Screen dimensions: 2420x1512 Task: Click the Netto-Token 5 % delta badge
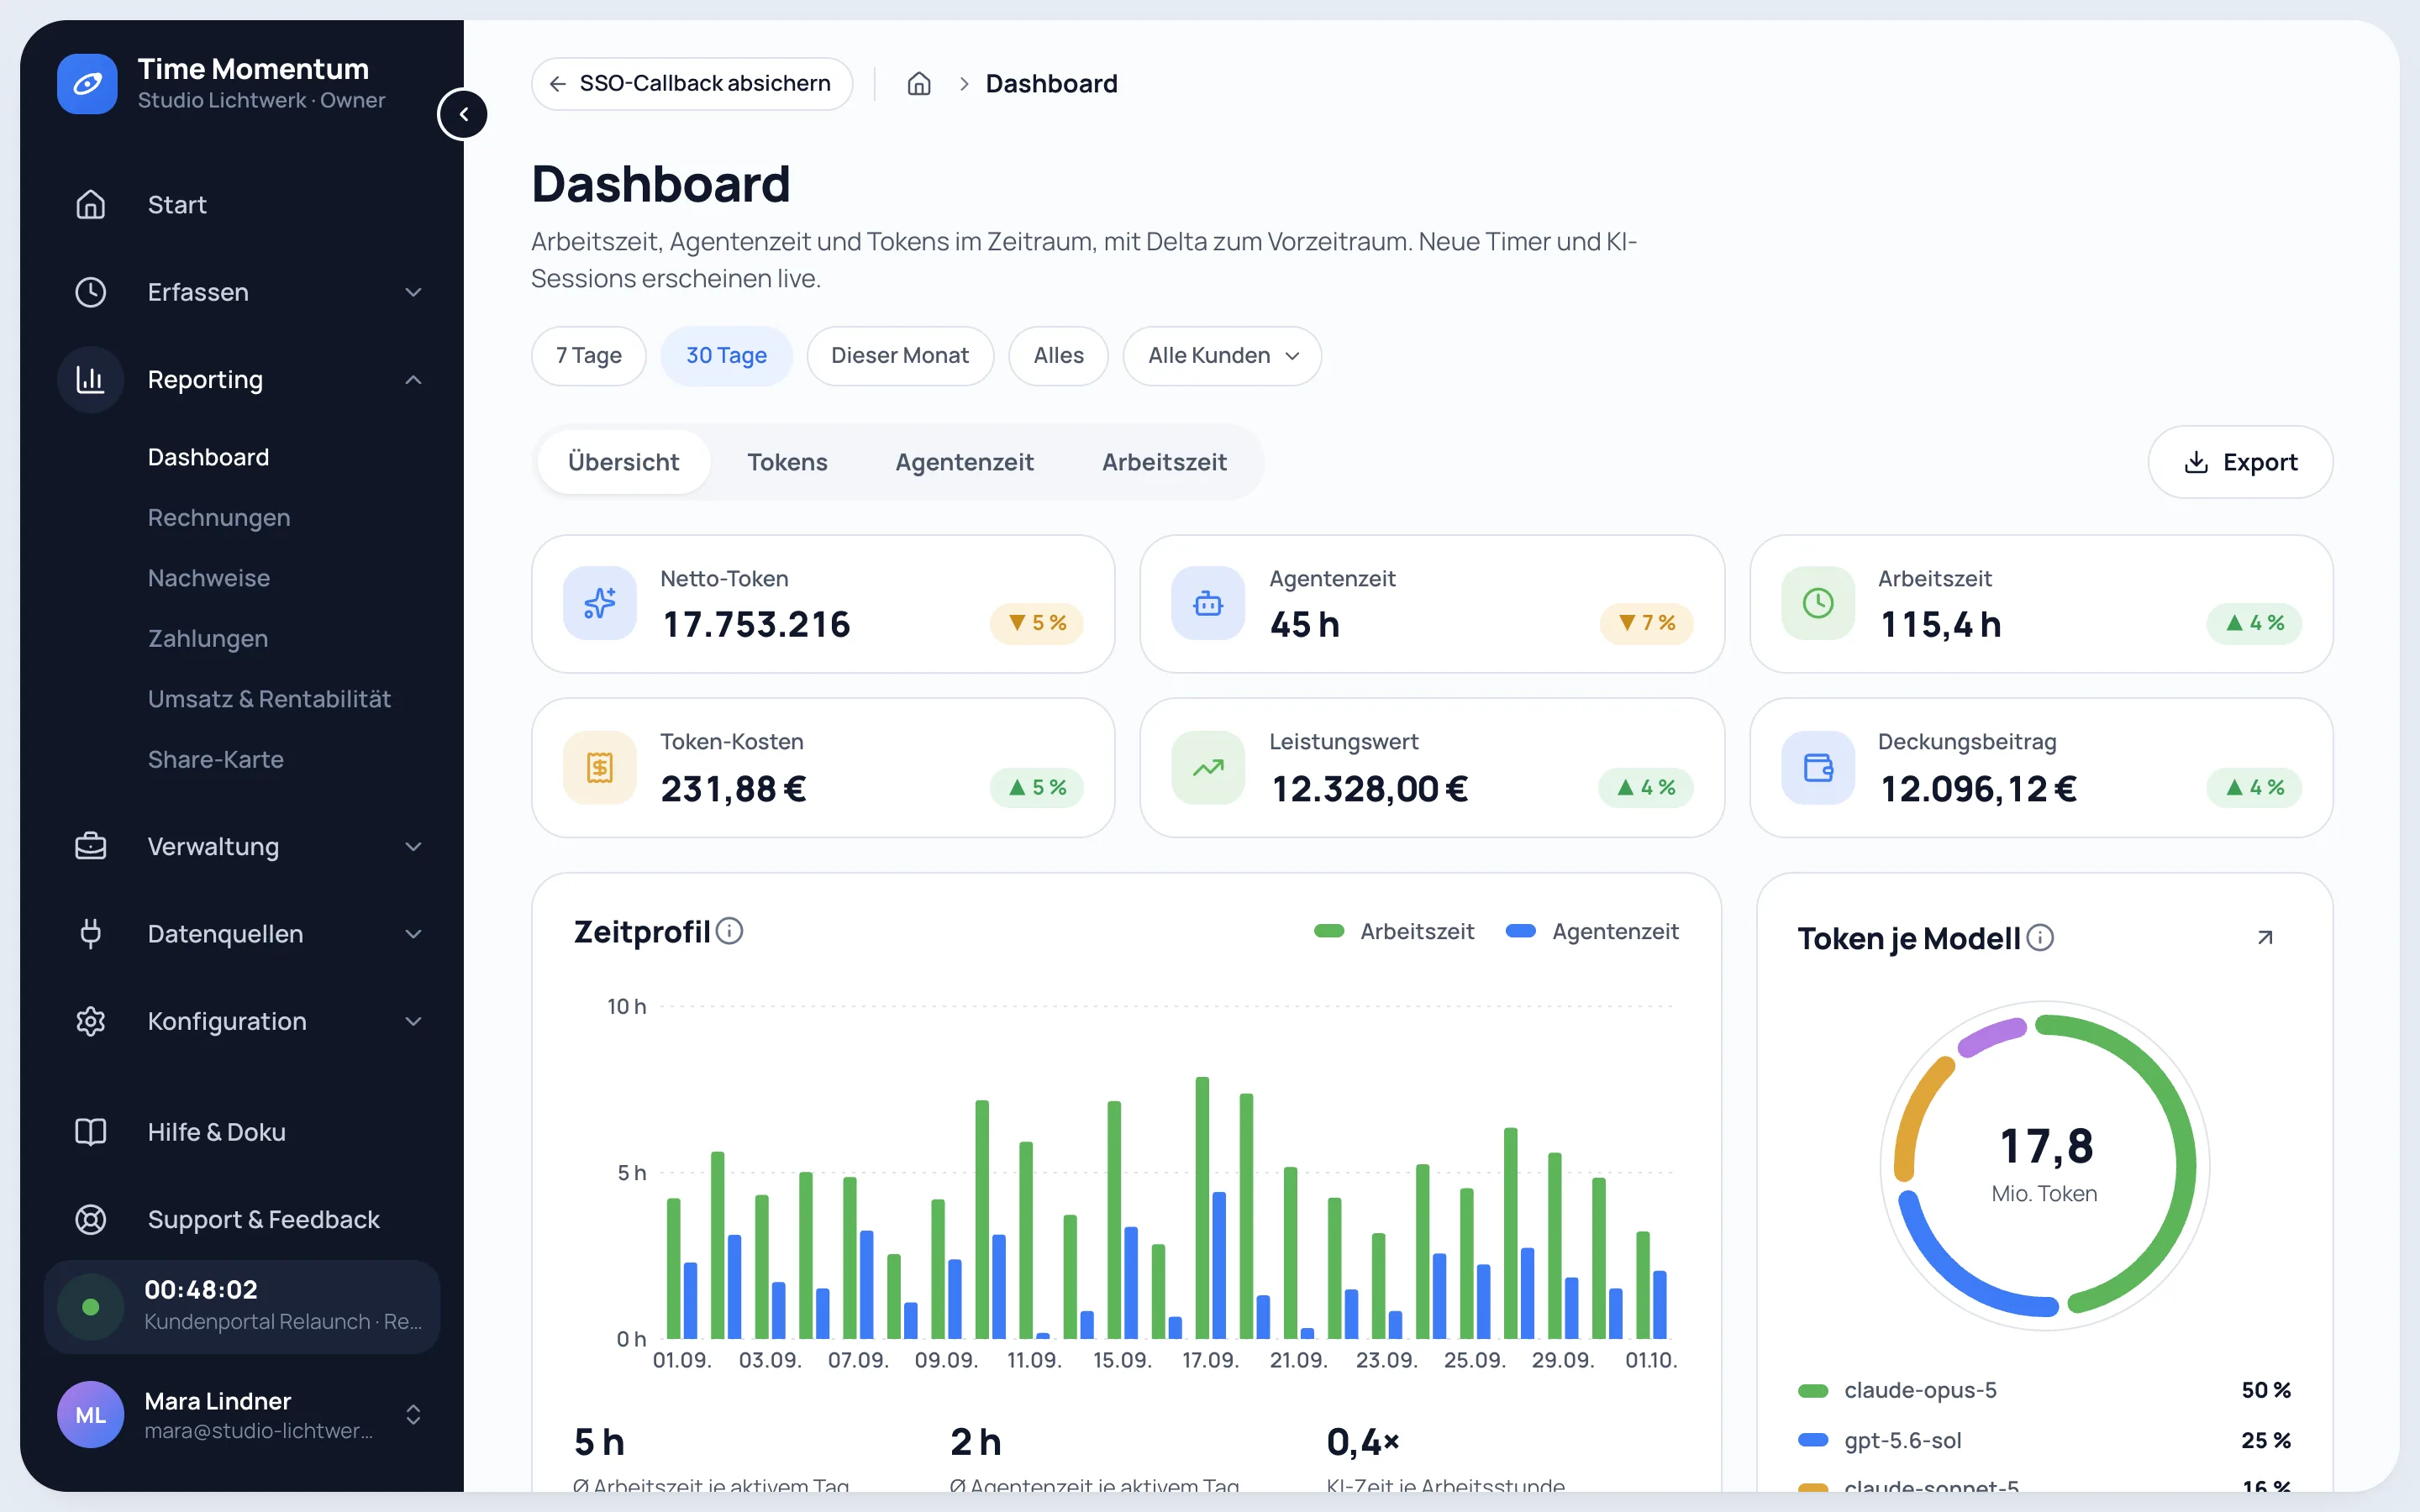pos(1036,623)
